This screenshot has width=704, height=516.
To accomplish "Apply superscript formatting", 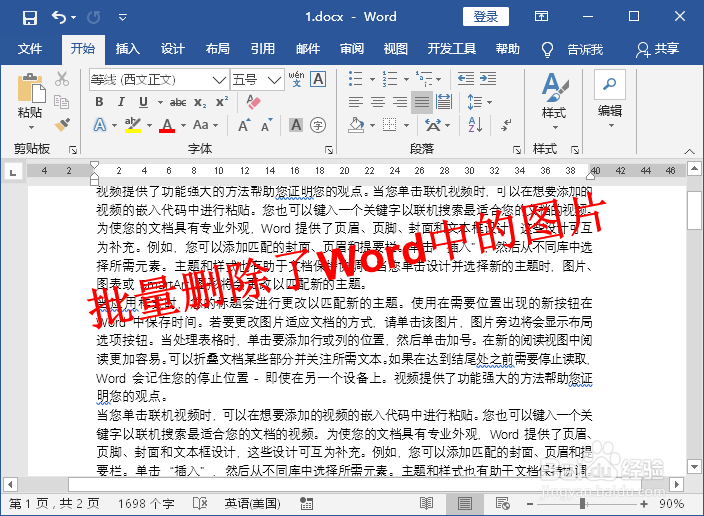I will pos(222,102).
